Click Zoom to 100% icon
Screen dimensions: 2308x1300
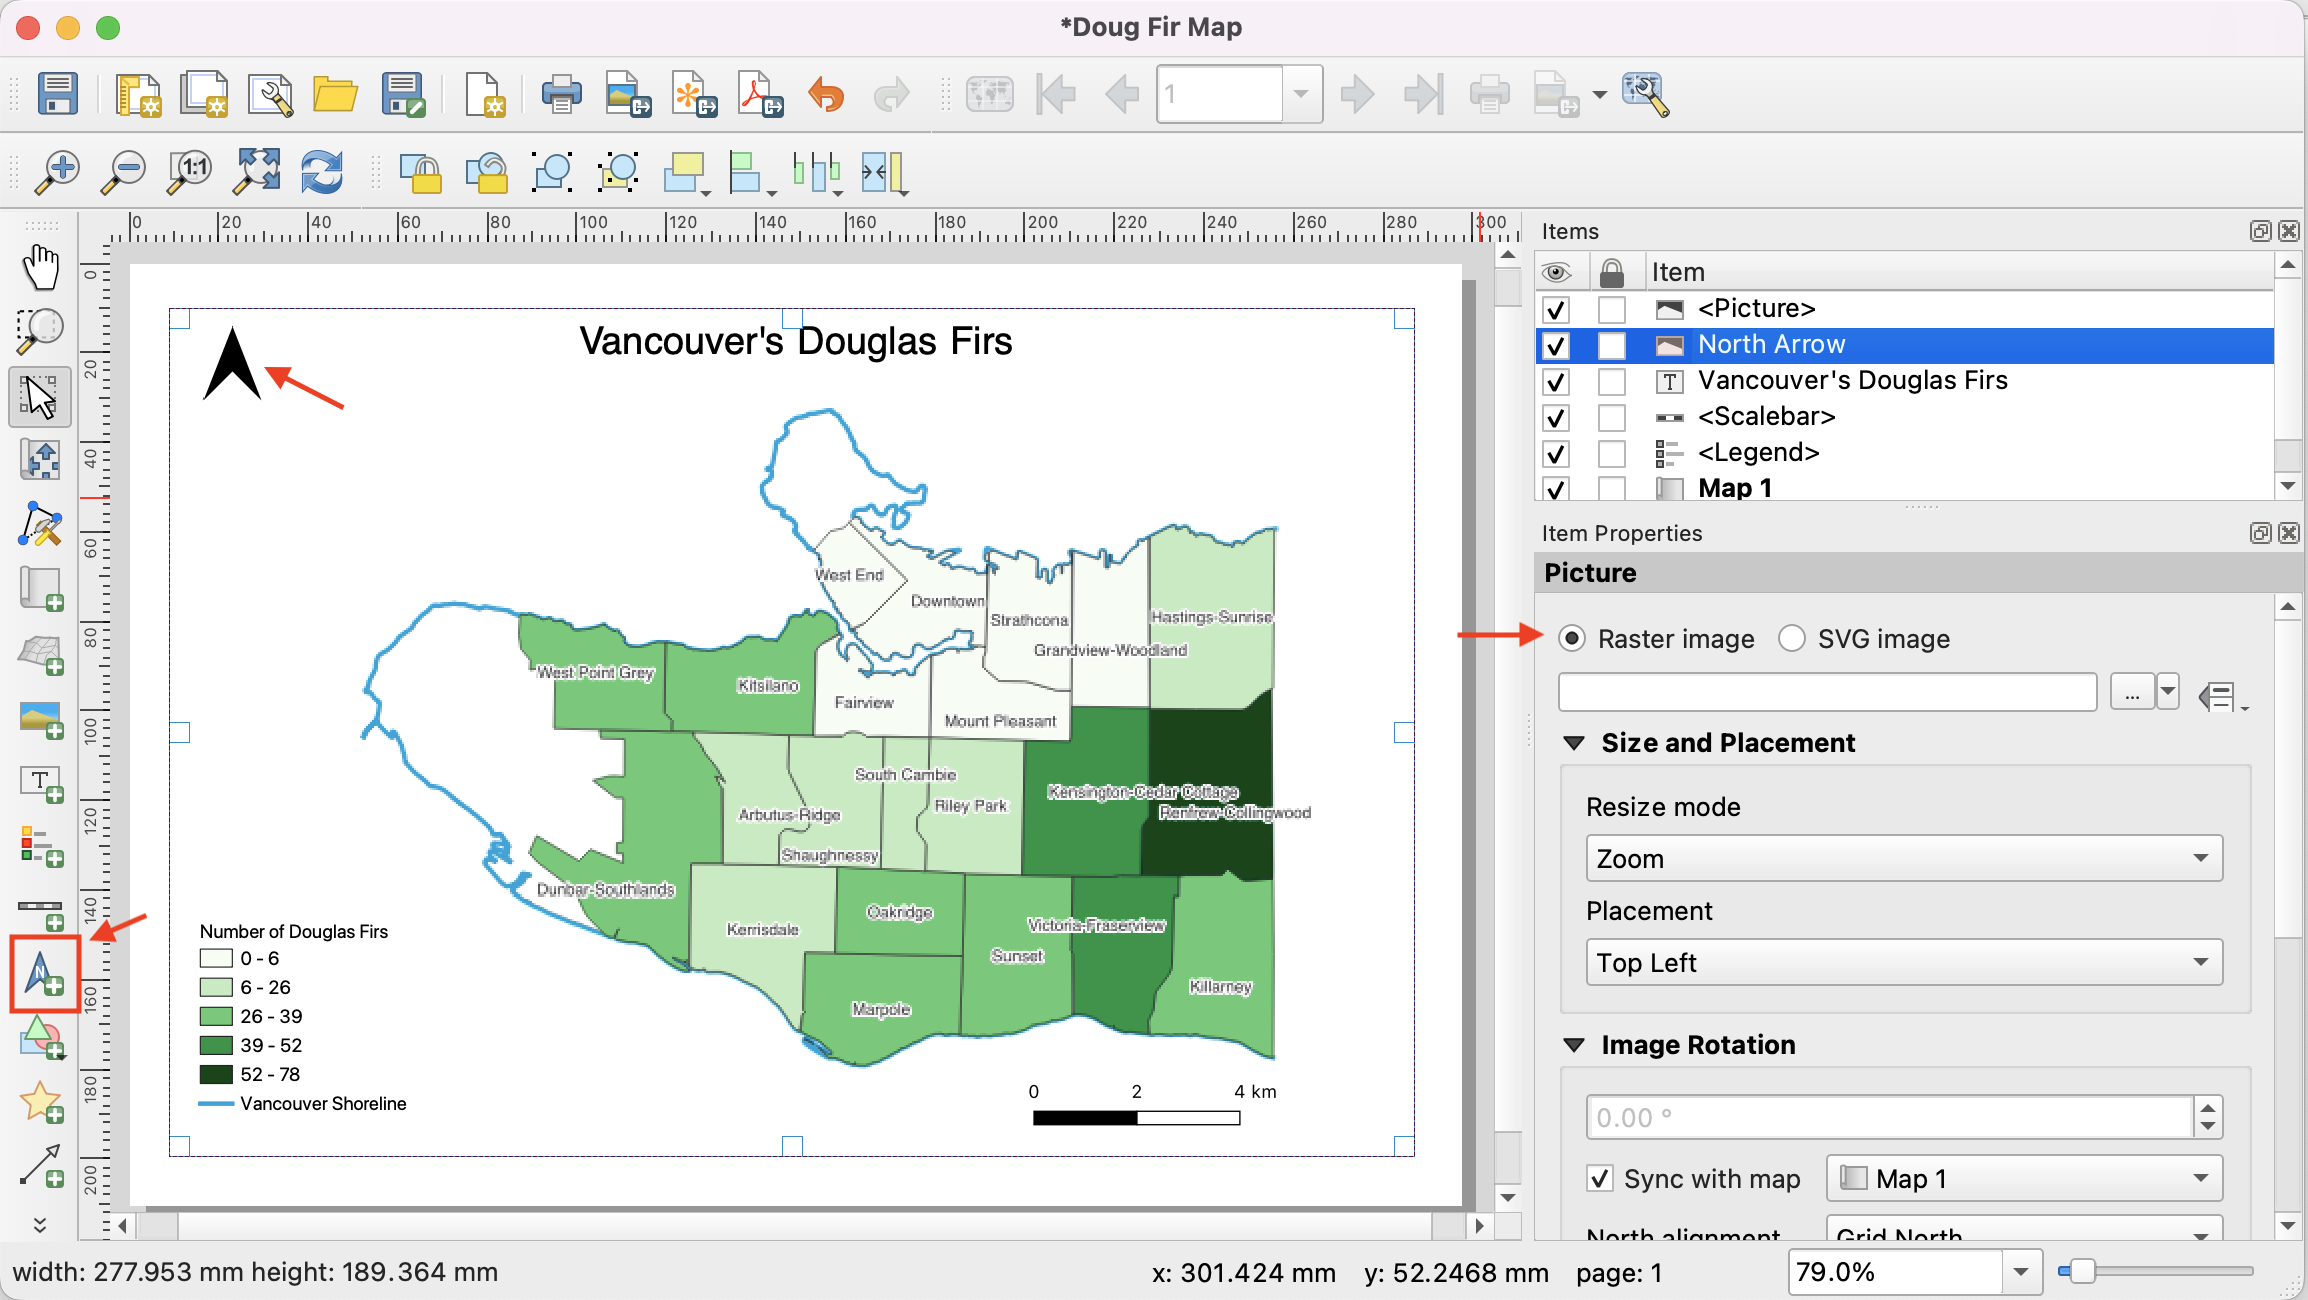pos(190,172)
